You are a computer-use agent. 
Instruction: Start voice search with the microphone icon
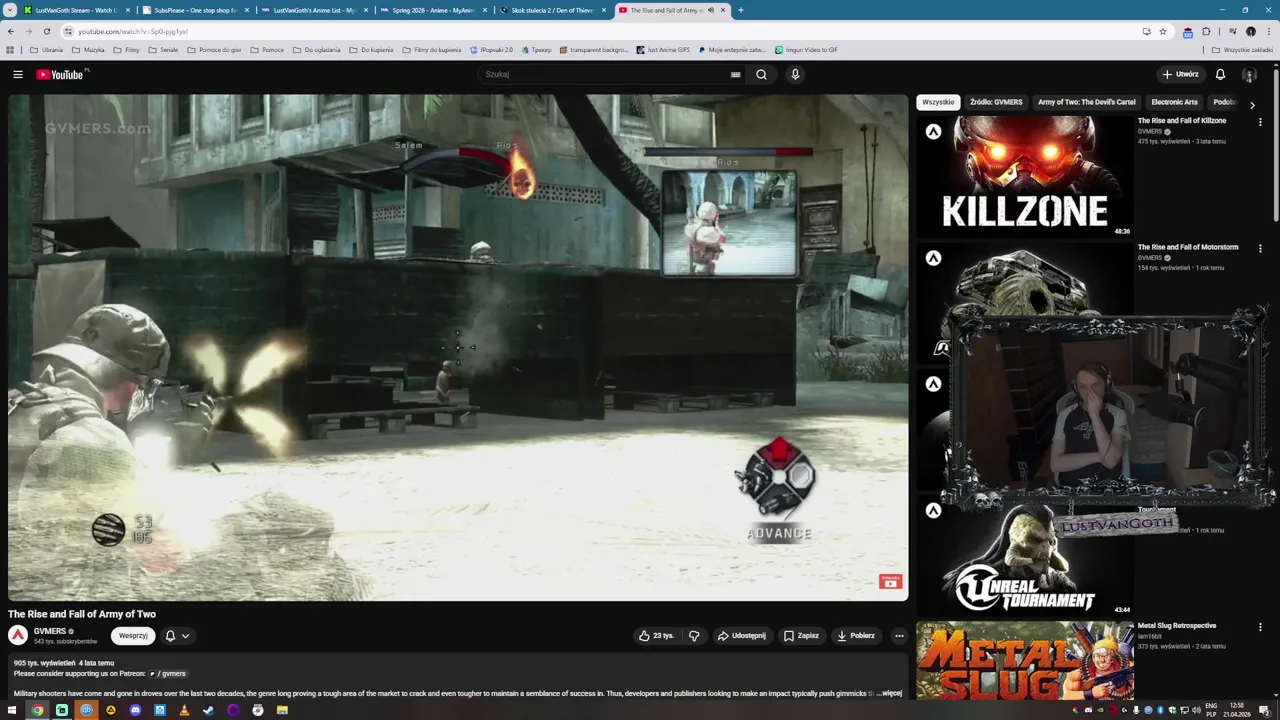795,74
